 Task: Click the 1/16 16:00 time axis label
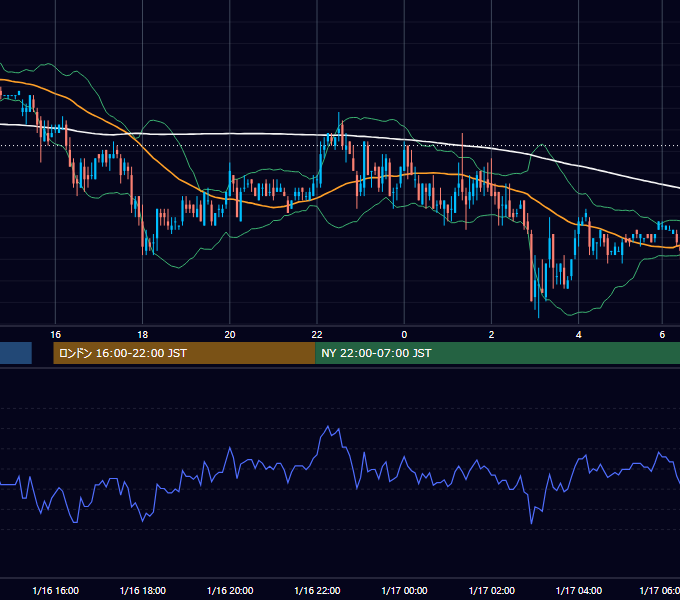tap(56, 590)
